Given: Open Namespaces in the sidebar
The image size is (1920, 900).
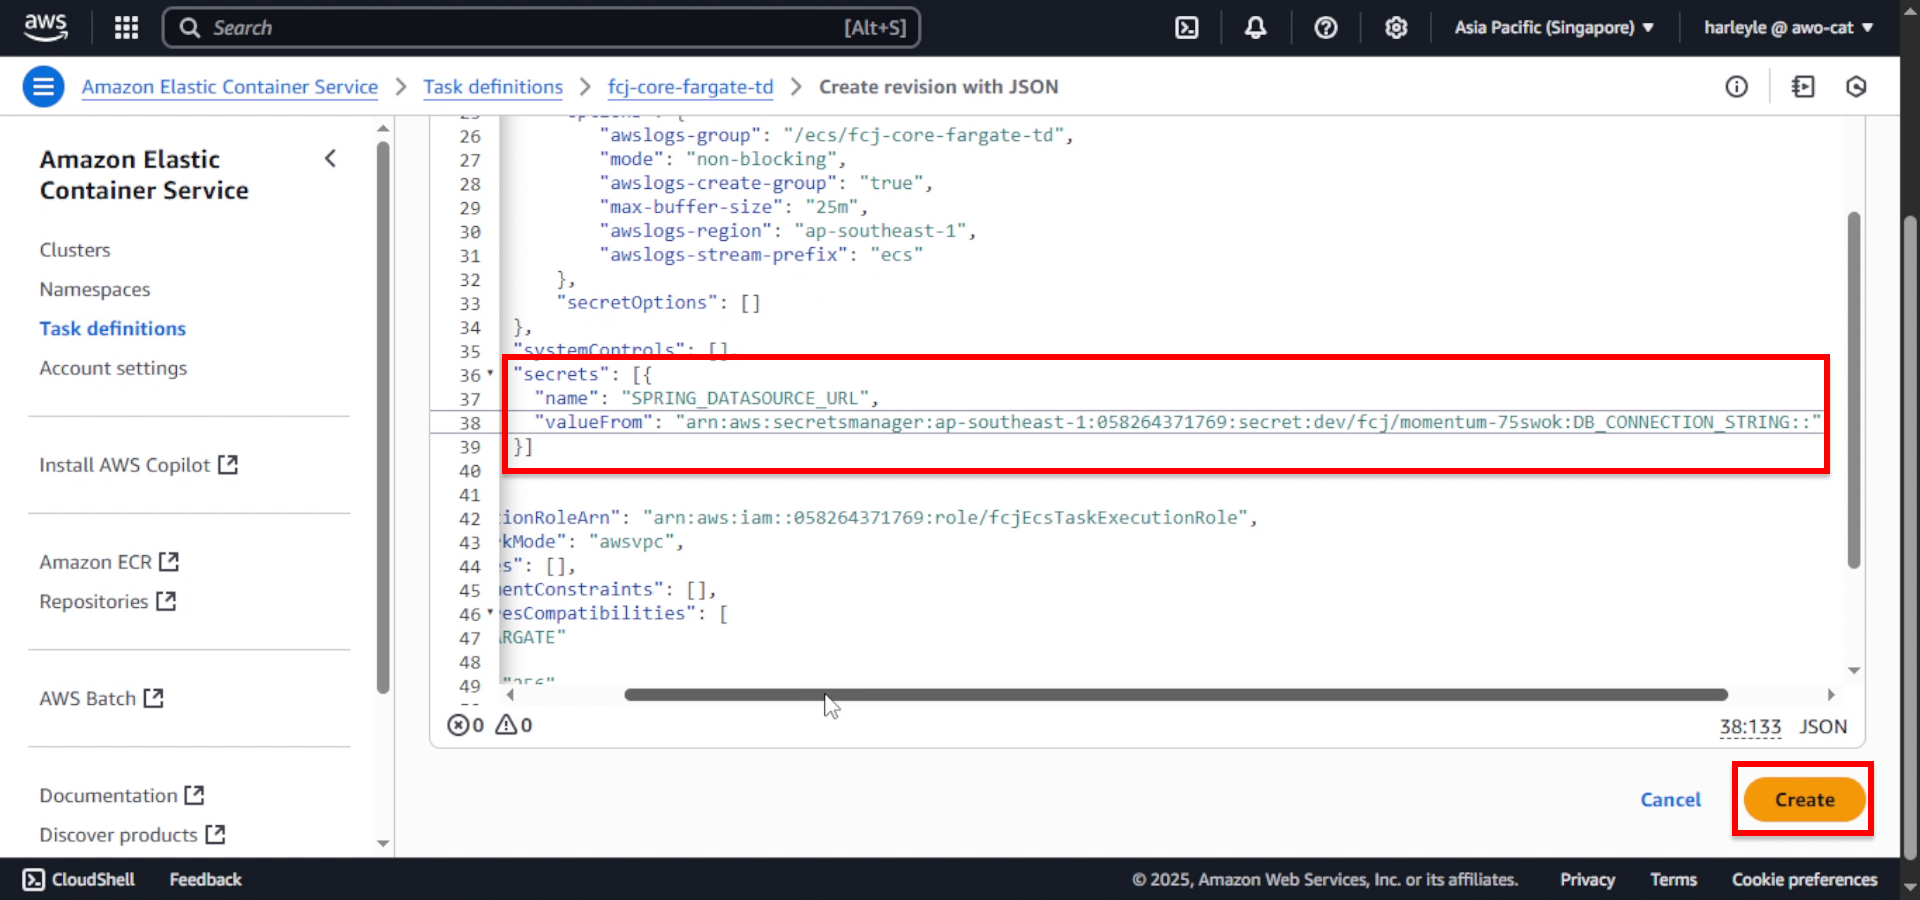Looking at the screenshot, I should [x=95, y=289].
